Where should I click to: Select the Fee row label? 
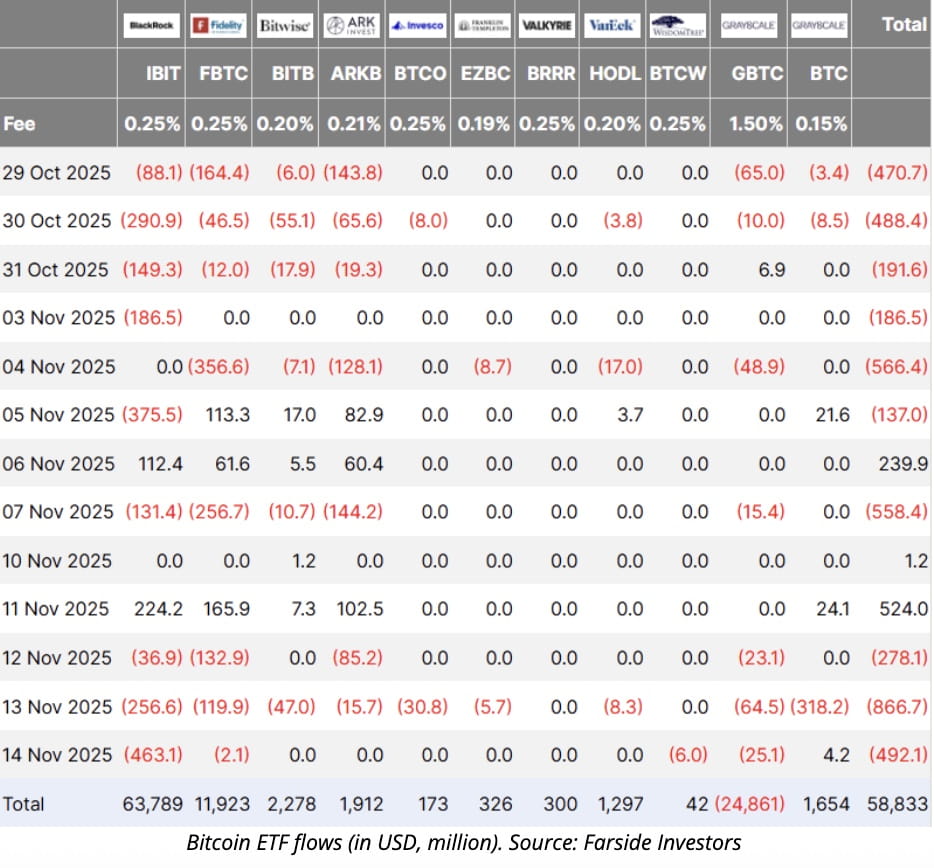[x=21, y=124]
